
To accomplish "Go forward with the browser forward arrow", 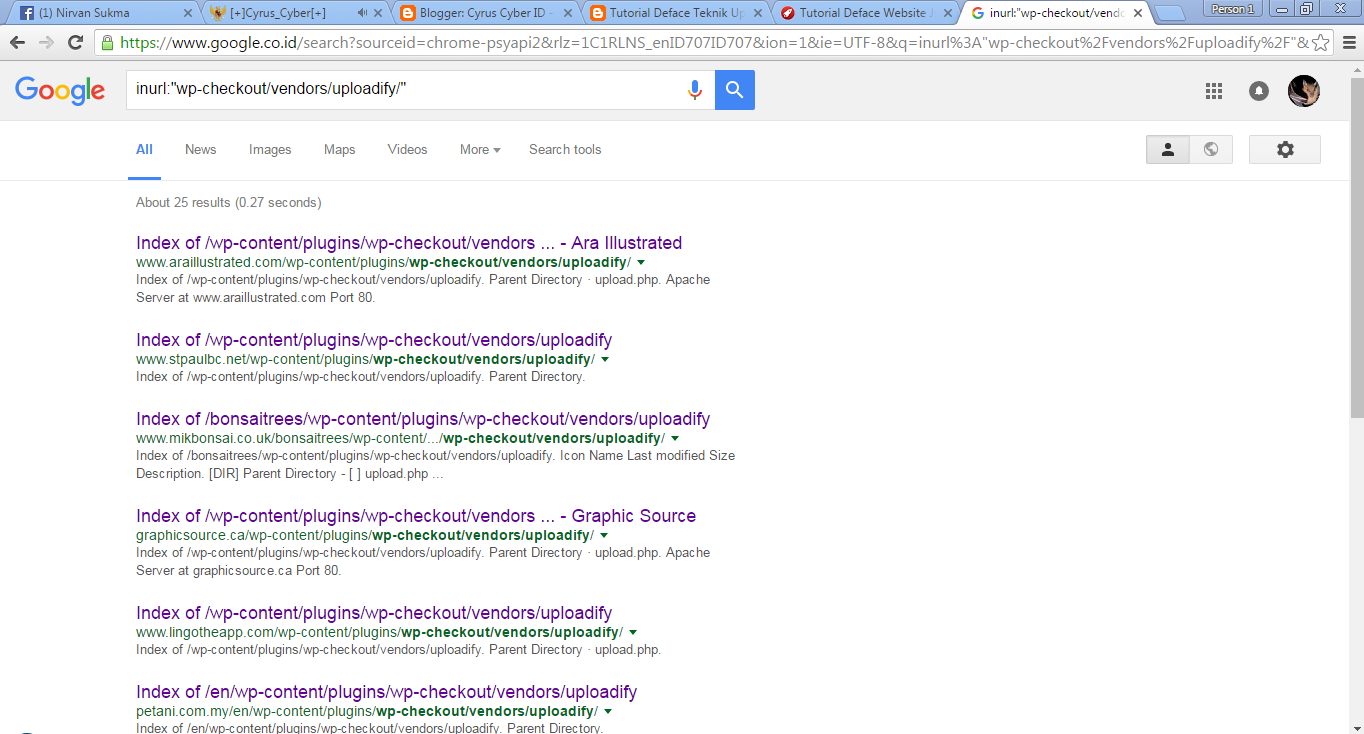I will pos(46,43).
